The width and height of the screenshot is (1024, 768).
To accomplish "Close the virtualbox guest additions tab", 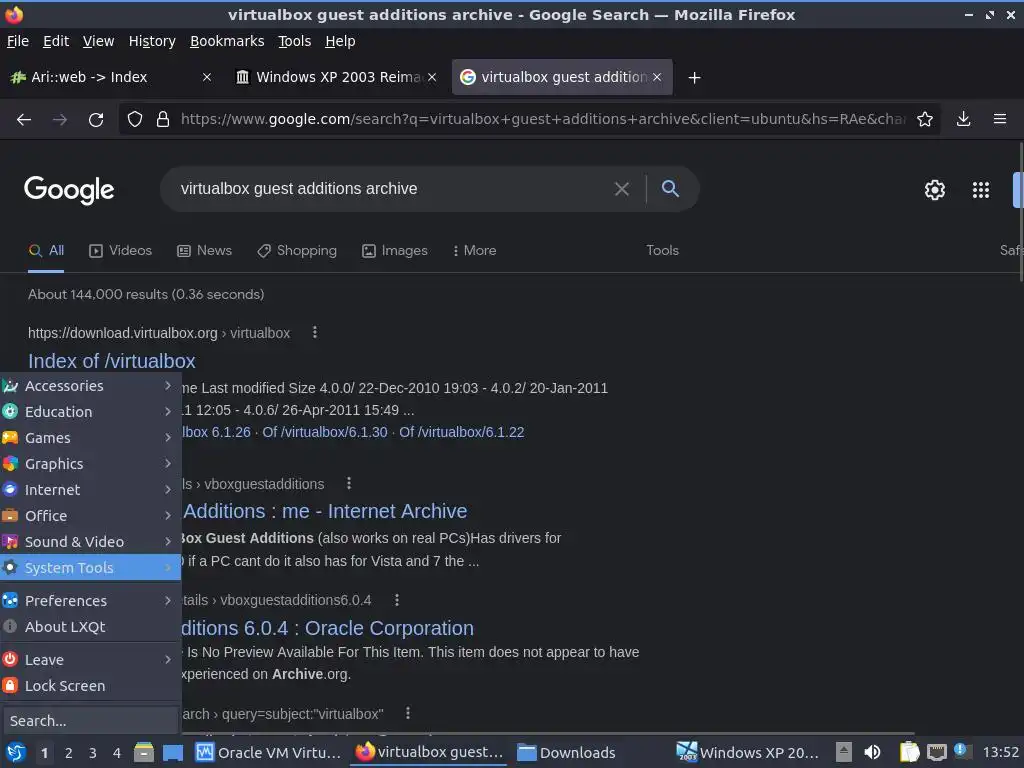I will pos(657,77).
